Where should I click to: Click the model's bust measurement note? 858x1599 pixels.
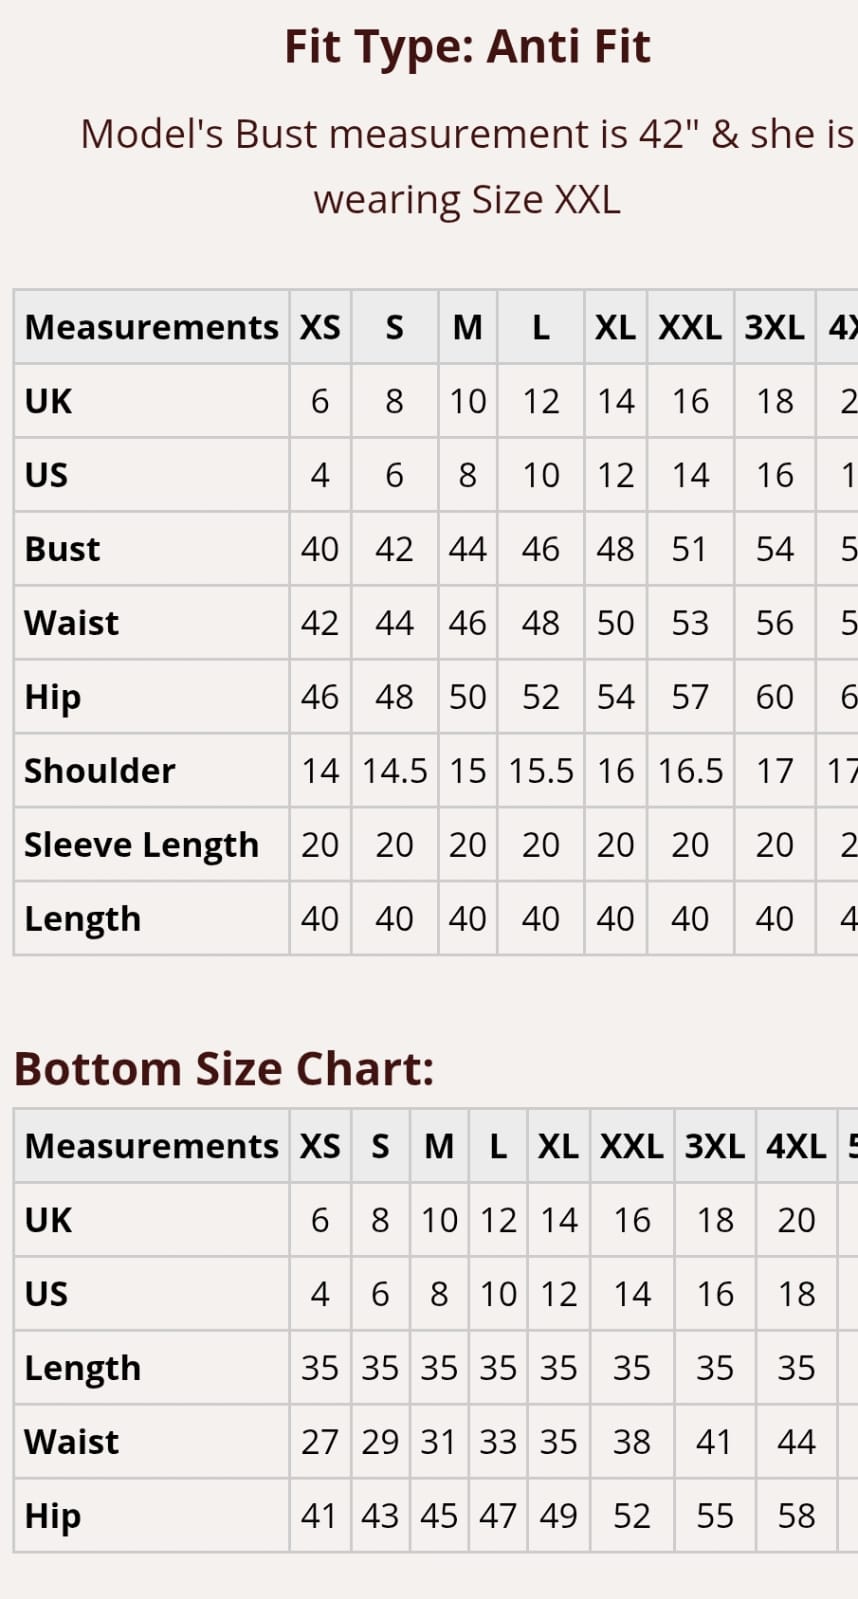pos(467,166)
